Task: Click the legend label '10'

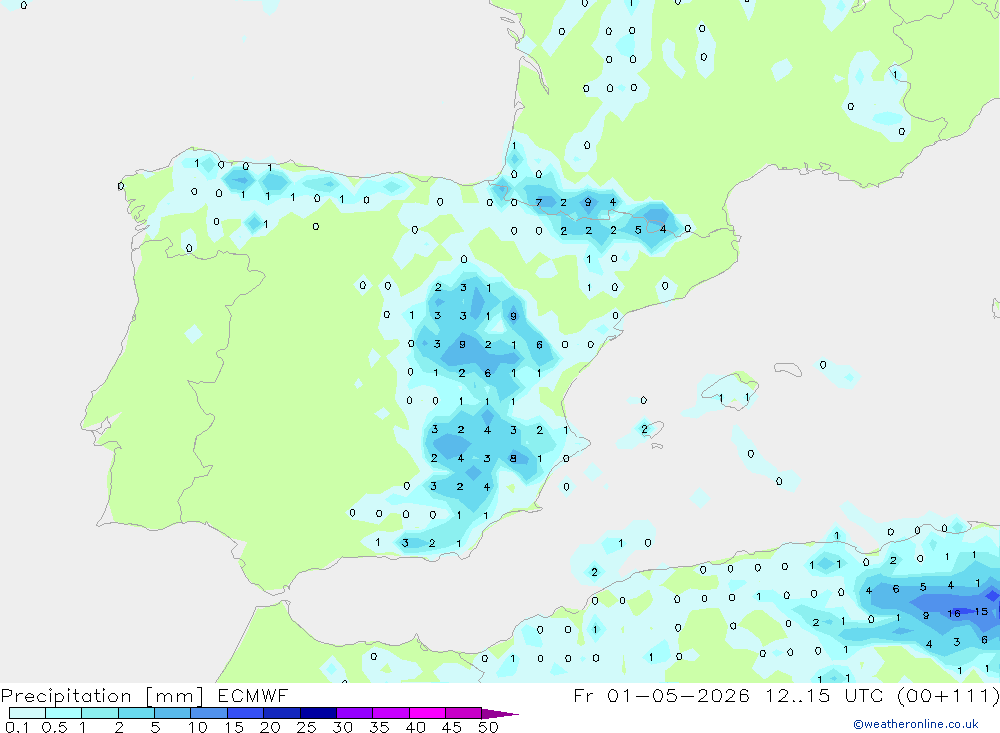Action: [x=198, y=727]
